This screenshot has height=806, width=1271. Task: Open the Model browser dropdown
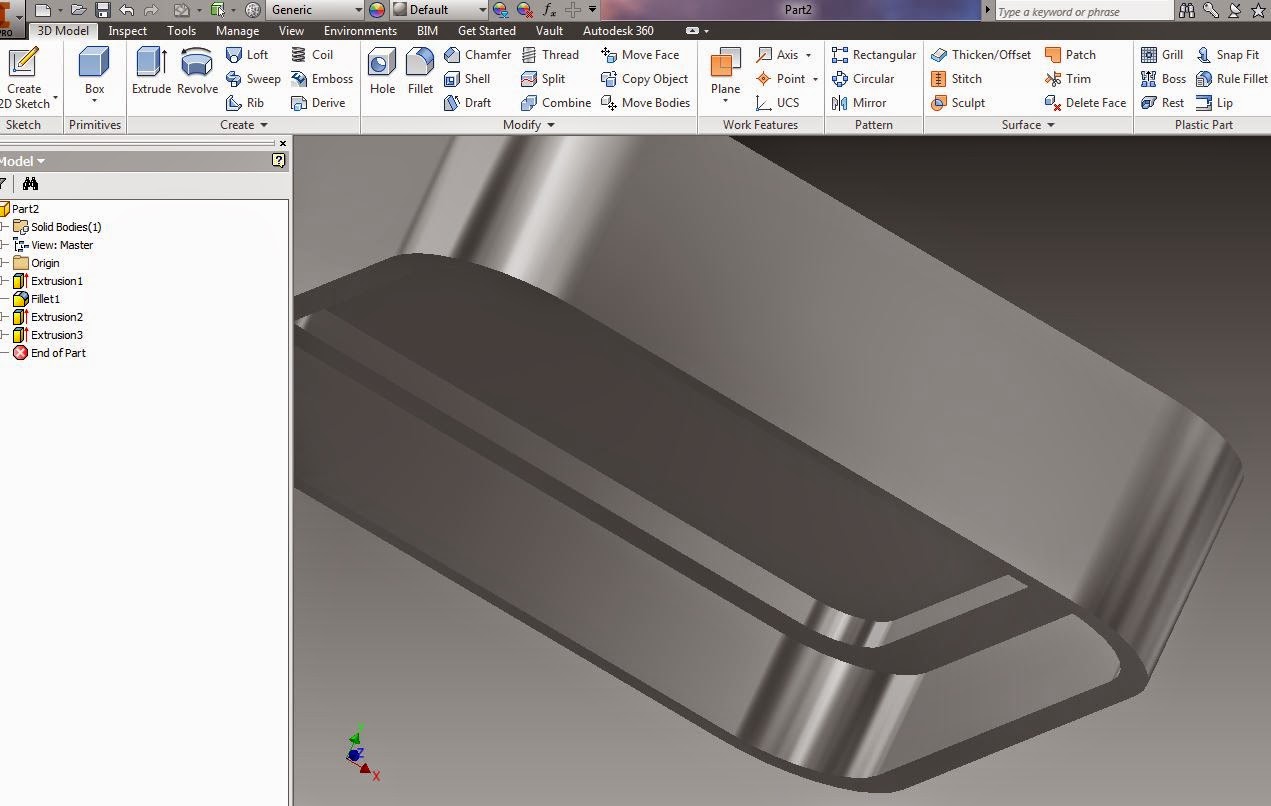pos(24,161)
